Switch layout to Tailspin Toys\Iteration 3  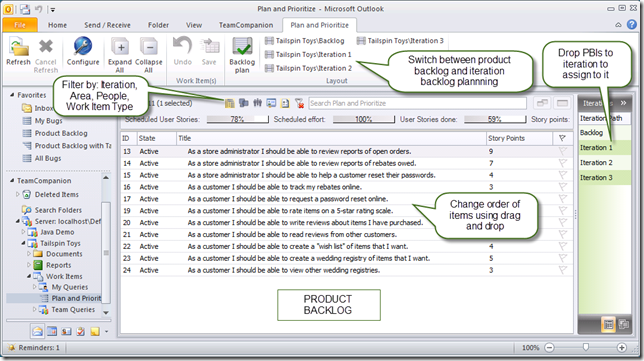pos(400,41)
